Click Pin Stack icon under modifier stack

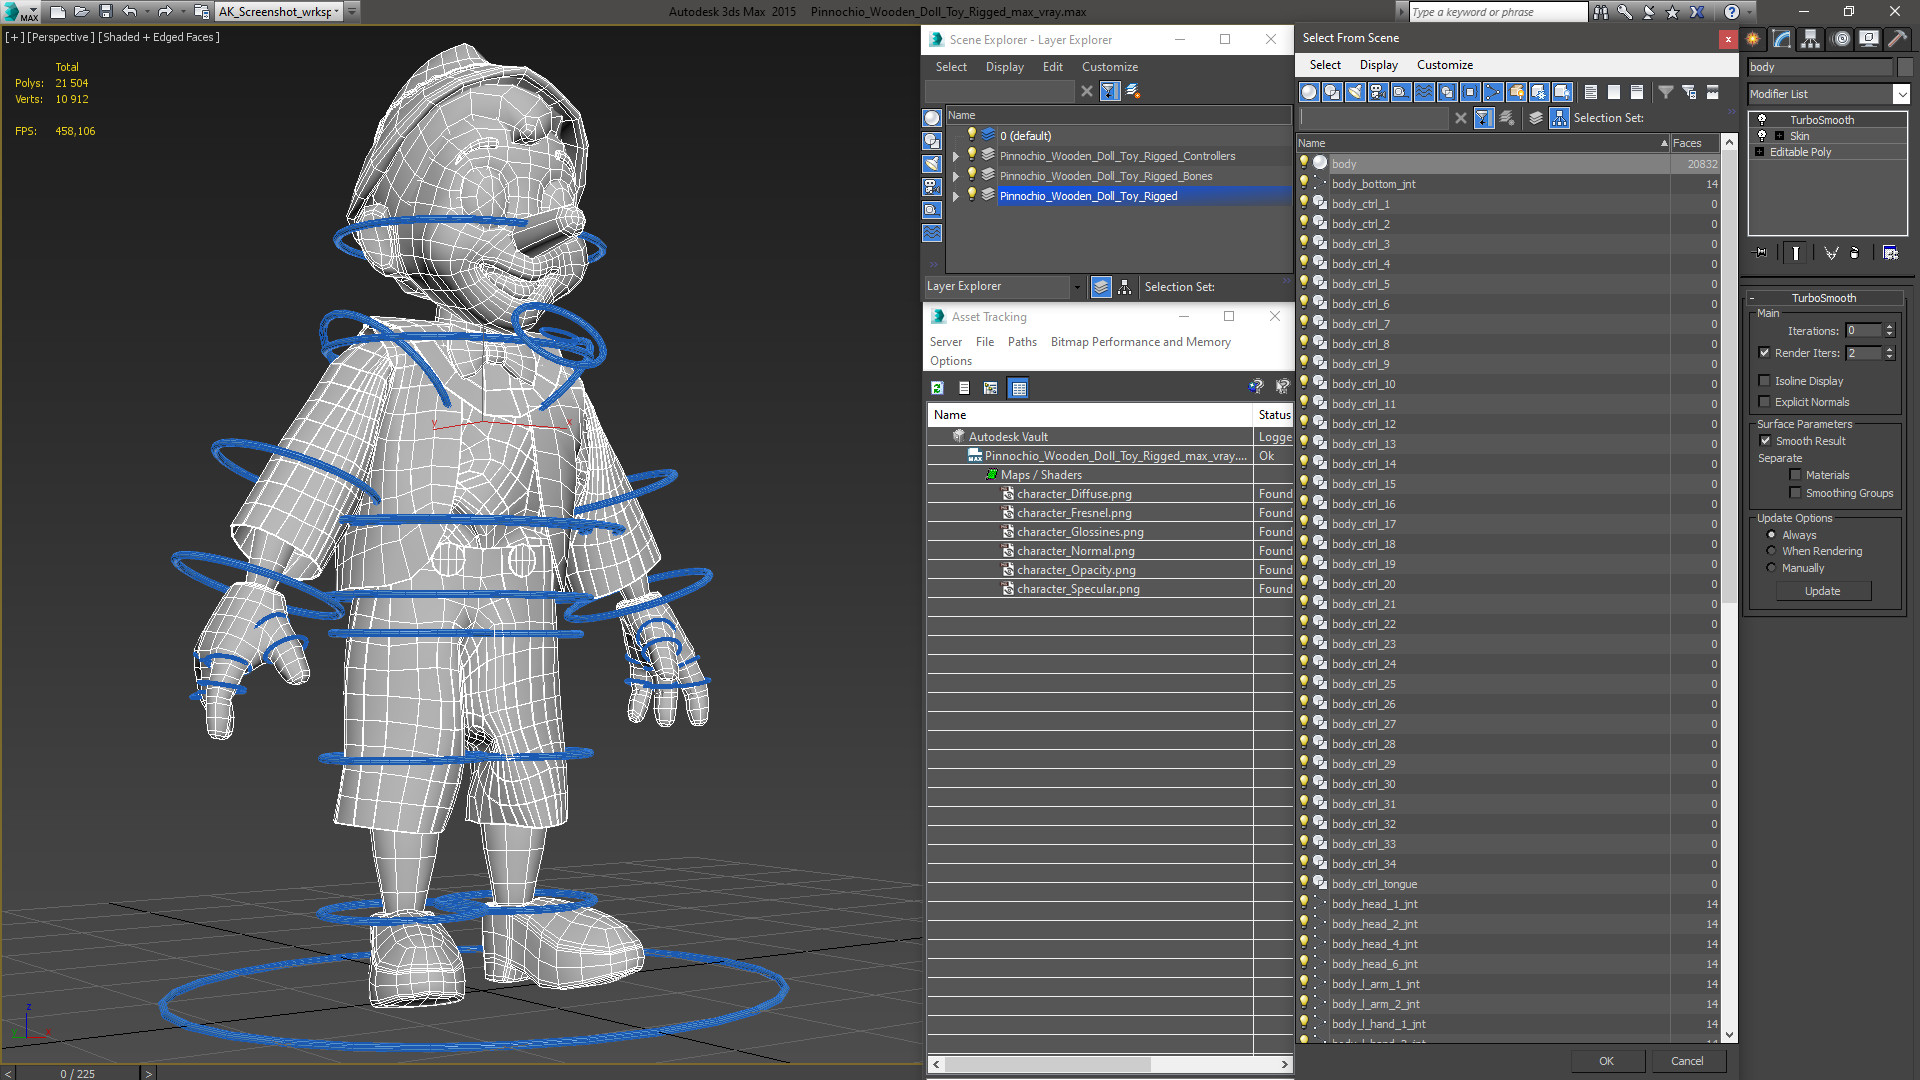click(x=1761, y=253)
